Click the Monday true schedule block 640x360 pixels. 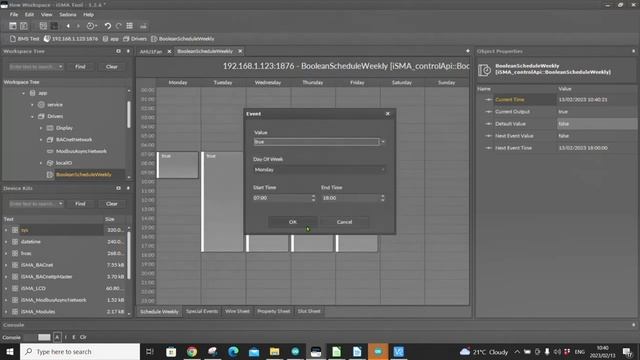click(x=178, y=165)
